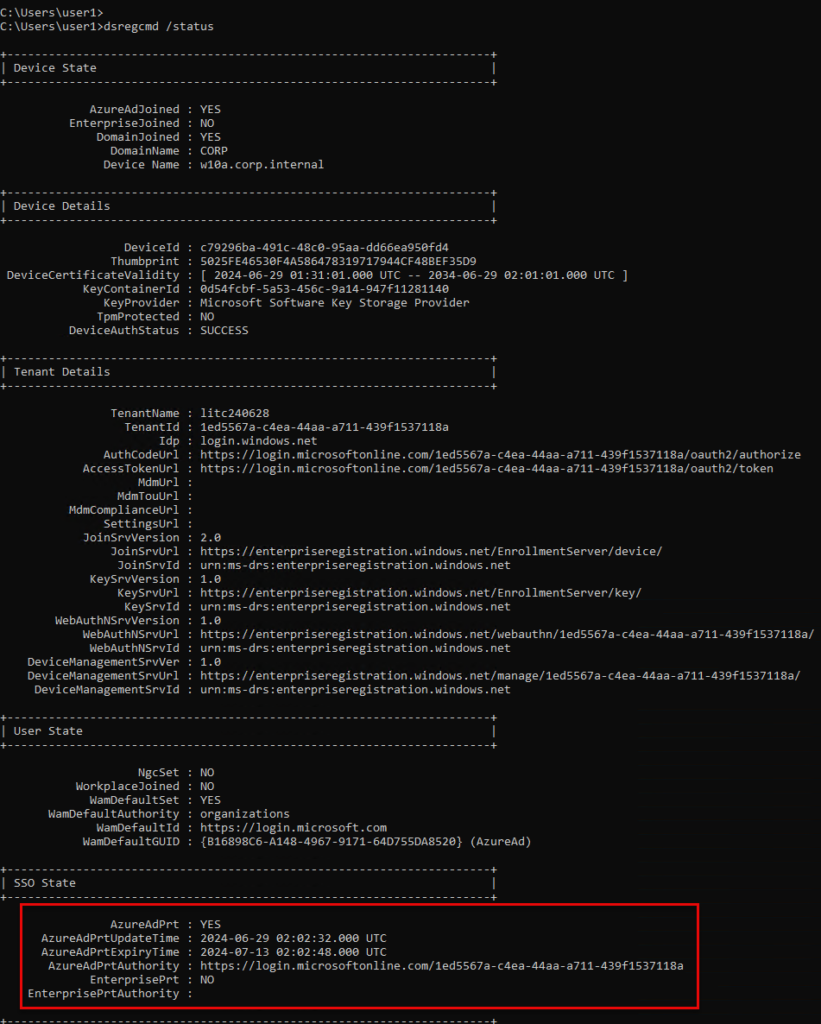821x1024 pixels.
Task: Click the 'dsregcmd /status' command text
Action: 159,27
